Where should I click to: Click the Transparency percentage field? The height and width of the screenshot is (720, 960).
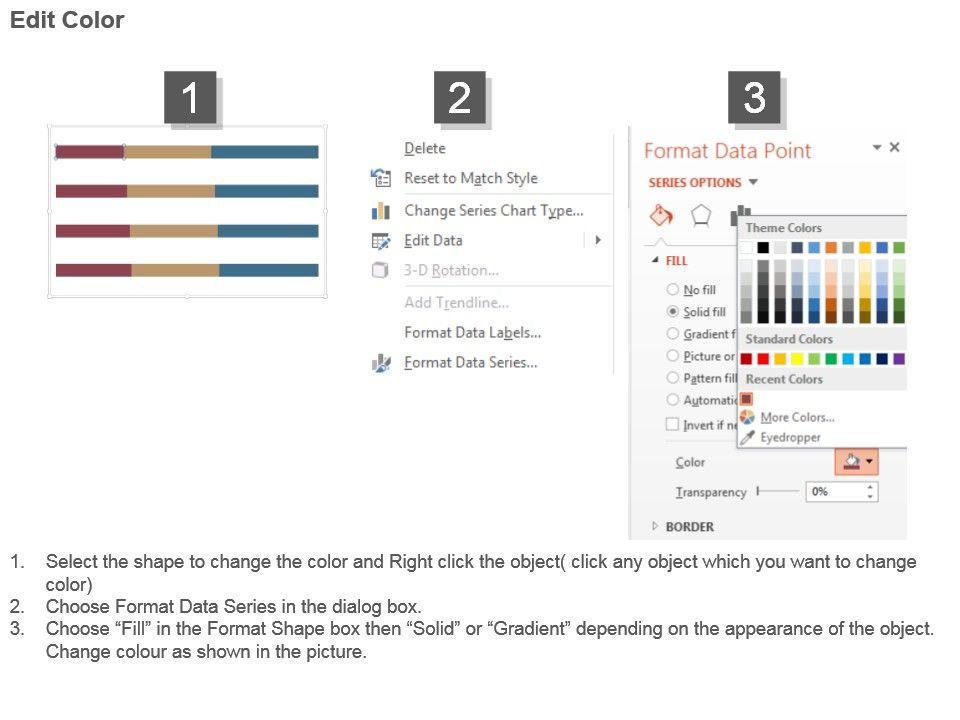pyautogui.click(x=833, y=492)
